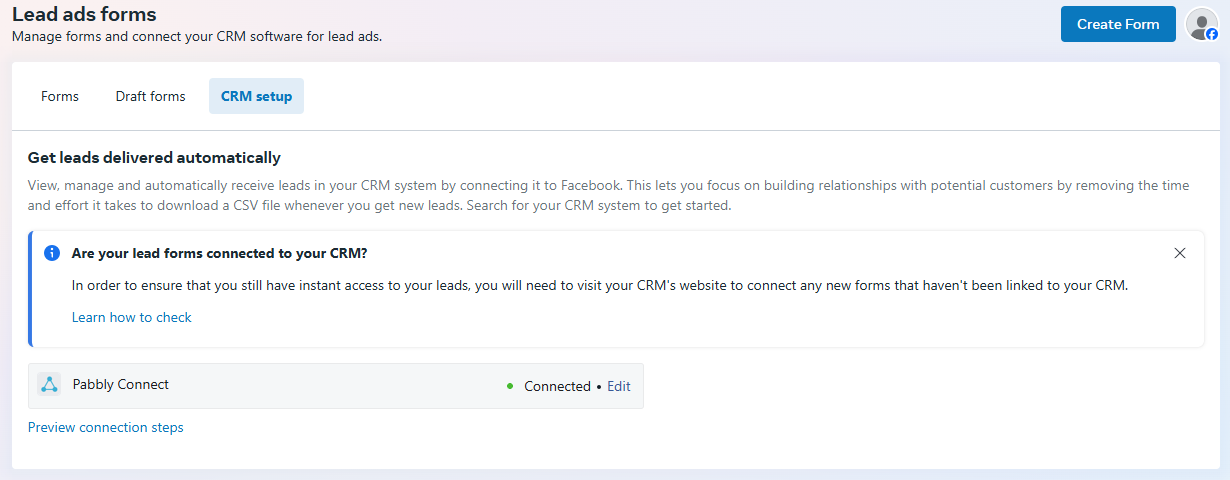Image resolution: width=1230 pixels, height=480 pixels.
Task: Open the profile avatar menu
Action: point(1201,24)
